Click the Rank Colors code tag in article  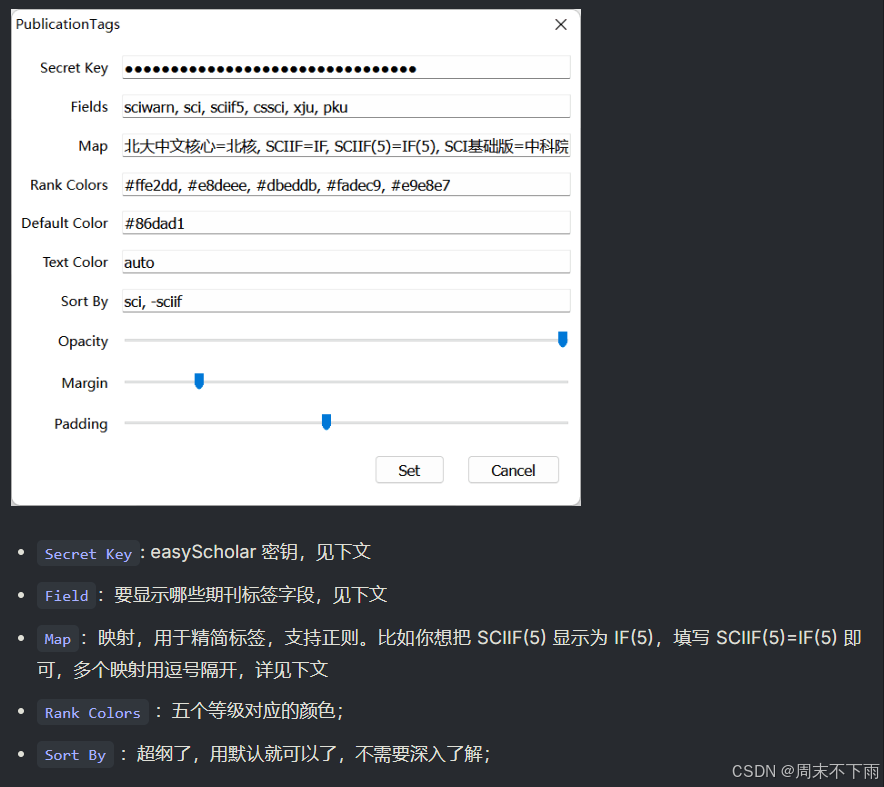(92, 713)
